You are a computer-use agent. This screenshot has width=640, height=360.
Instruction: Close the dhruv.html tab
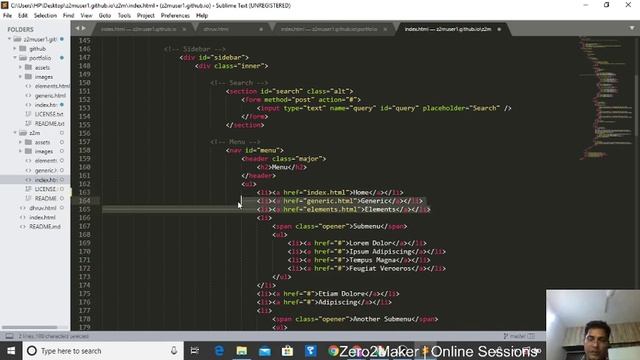tap(261, 29)
